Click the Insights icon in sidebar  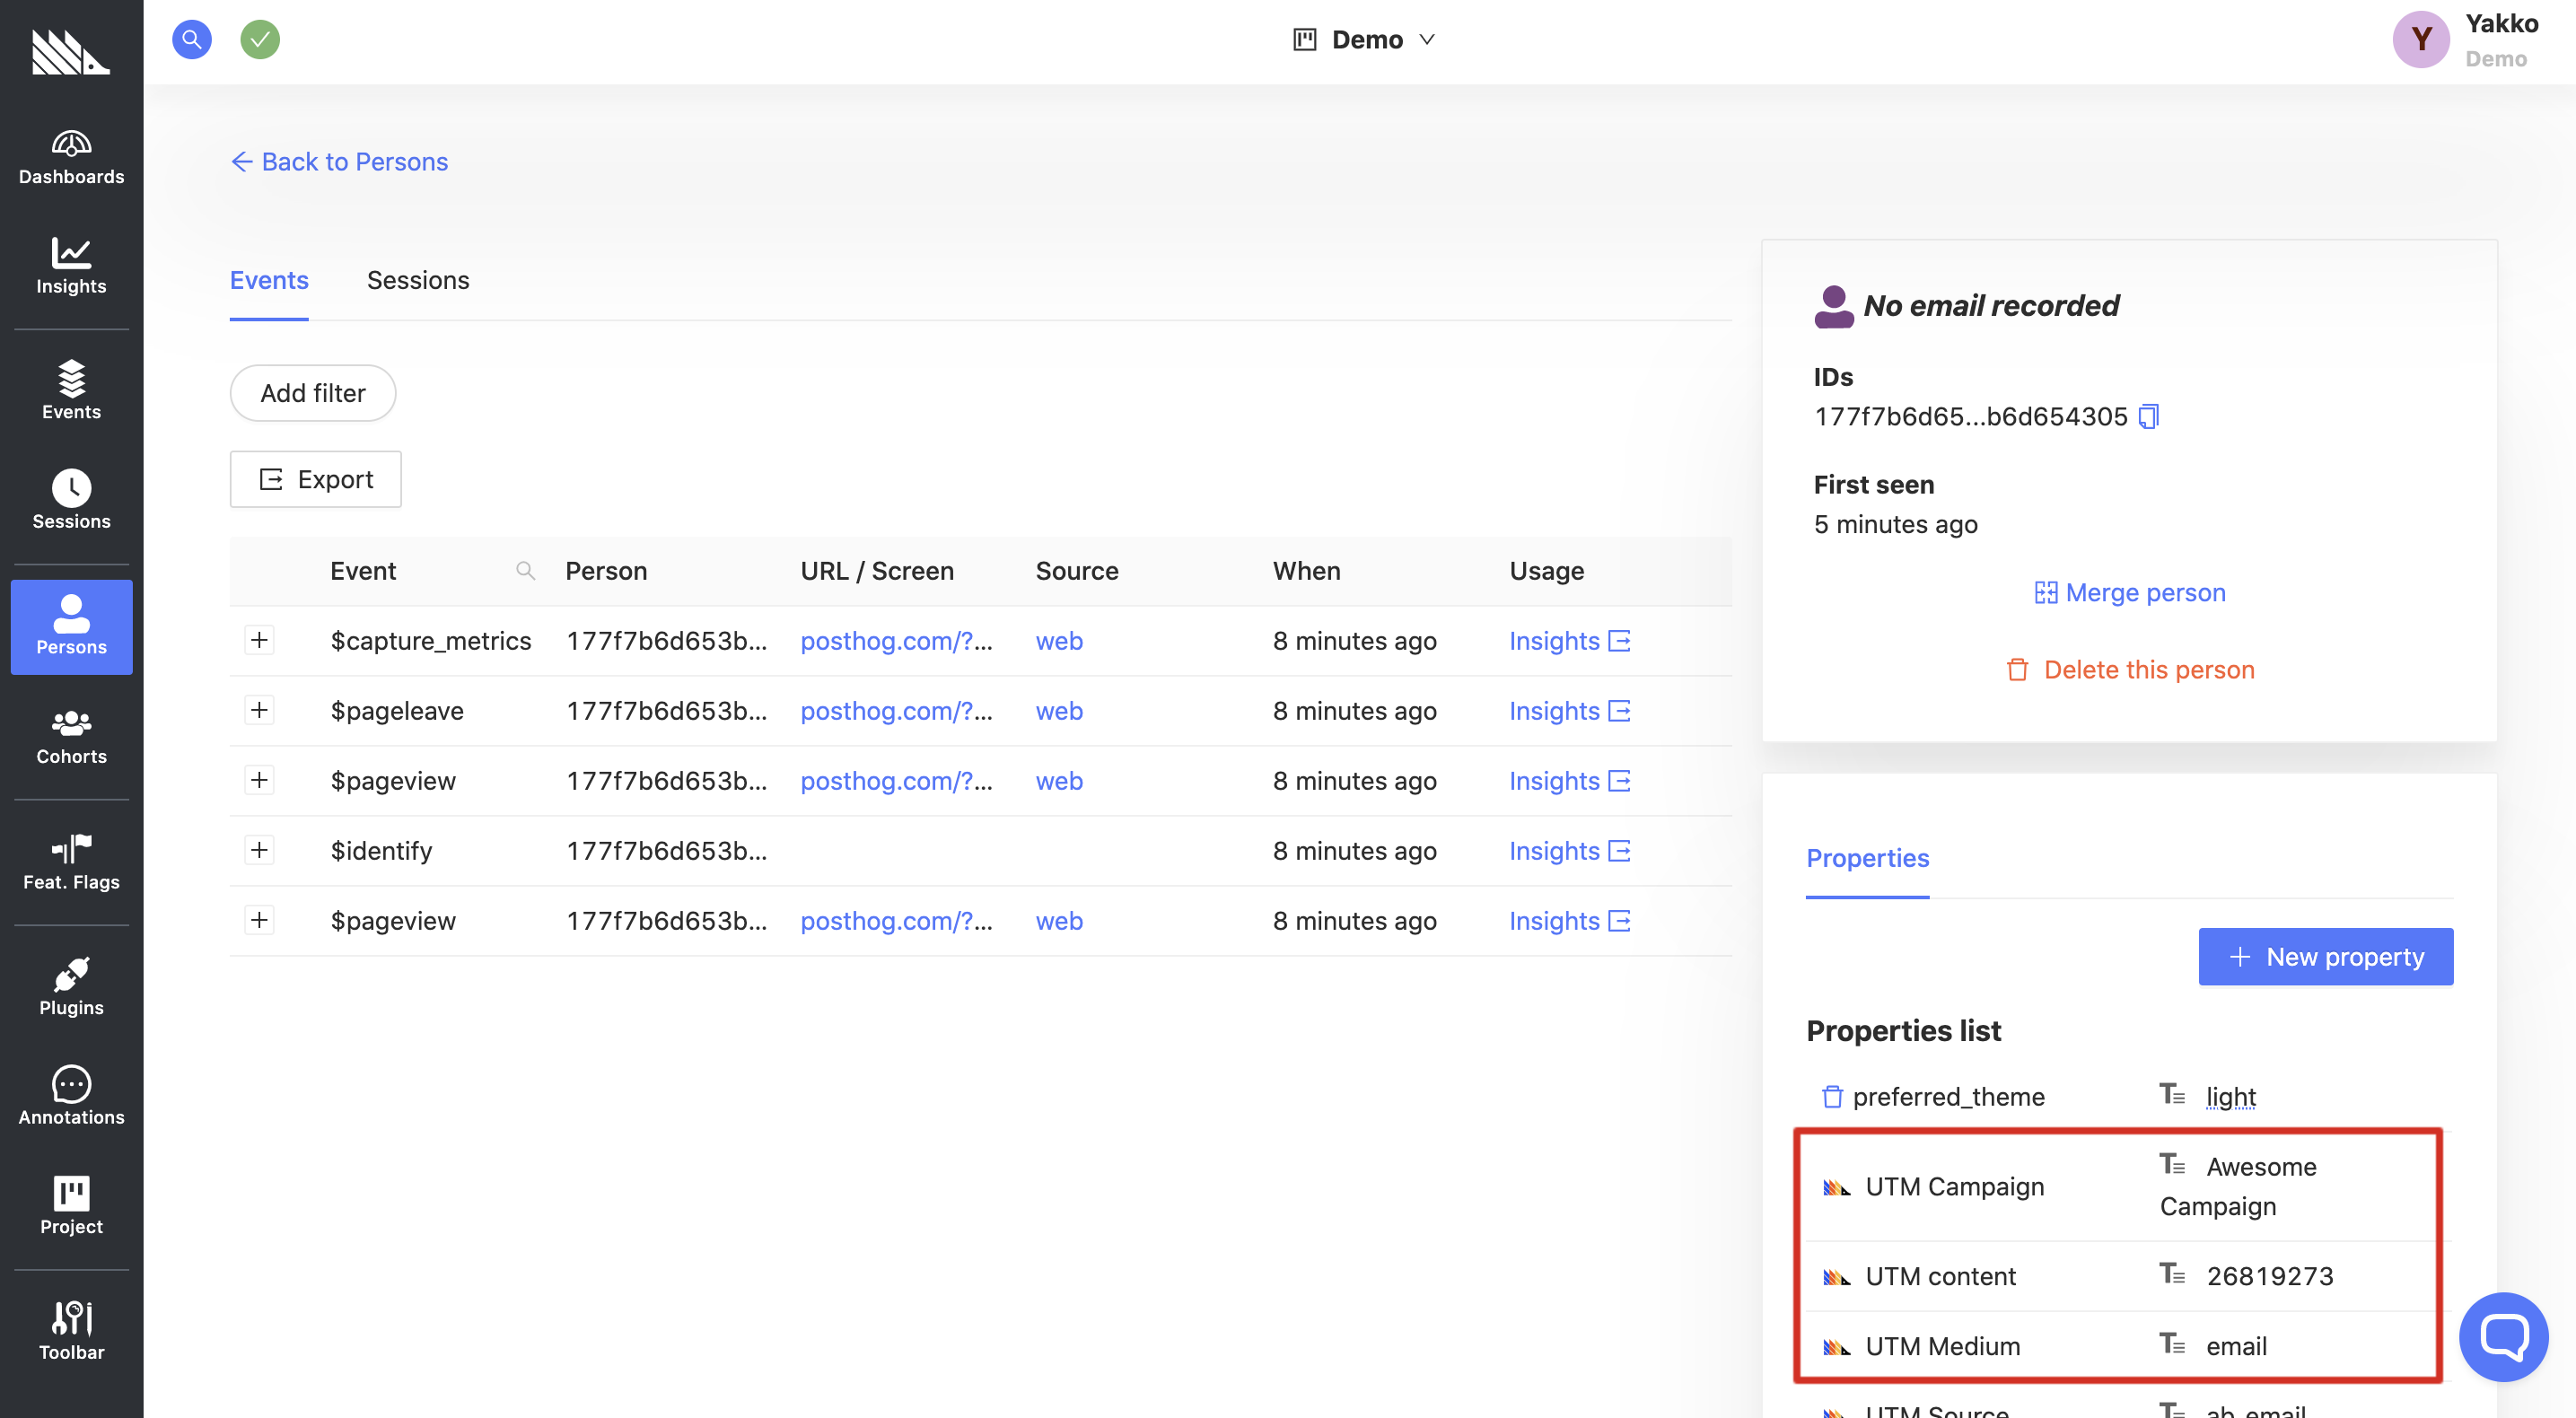click(70, 266)
